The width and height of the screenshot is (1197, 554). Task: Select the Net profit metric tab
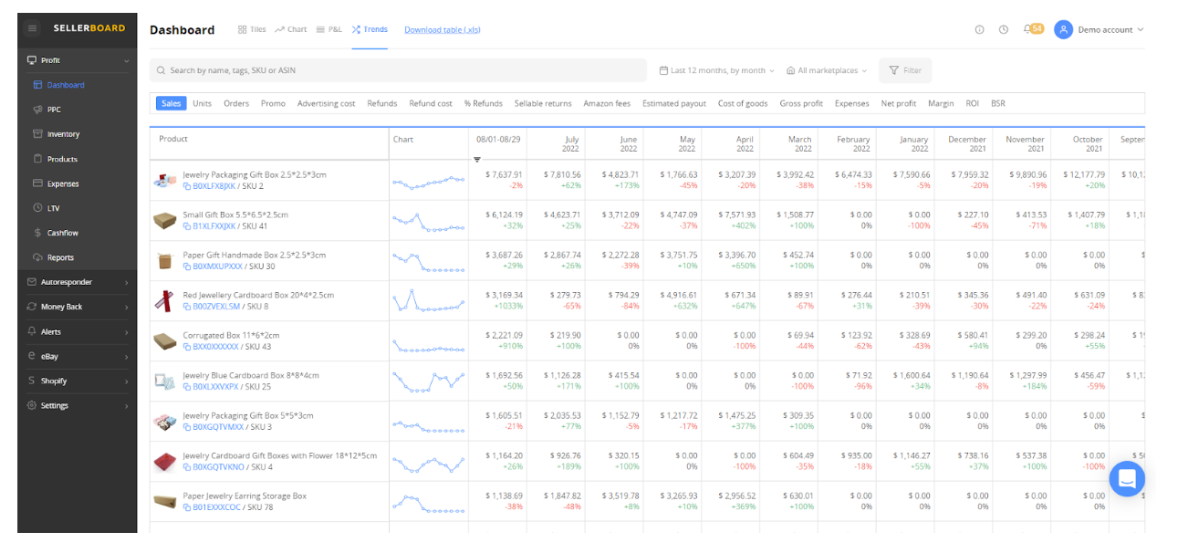pyautogui.click(x=898, y=103)
